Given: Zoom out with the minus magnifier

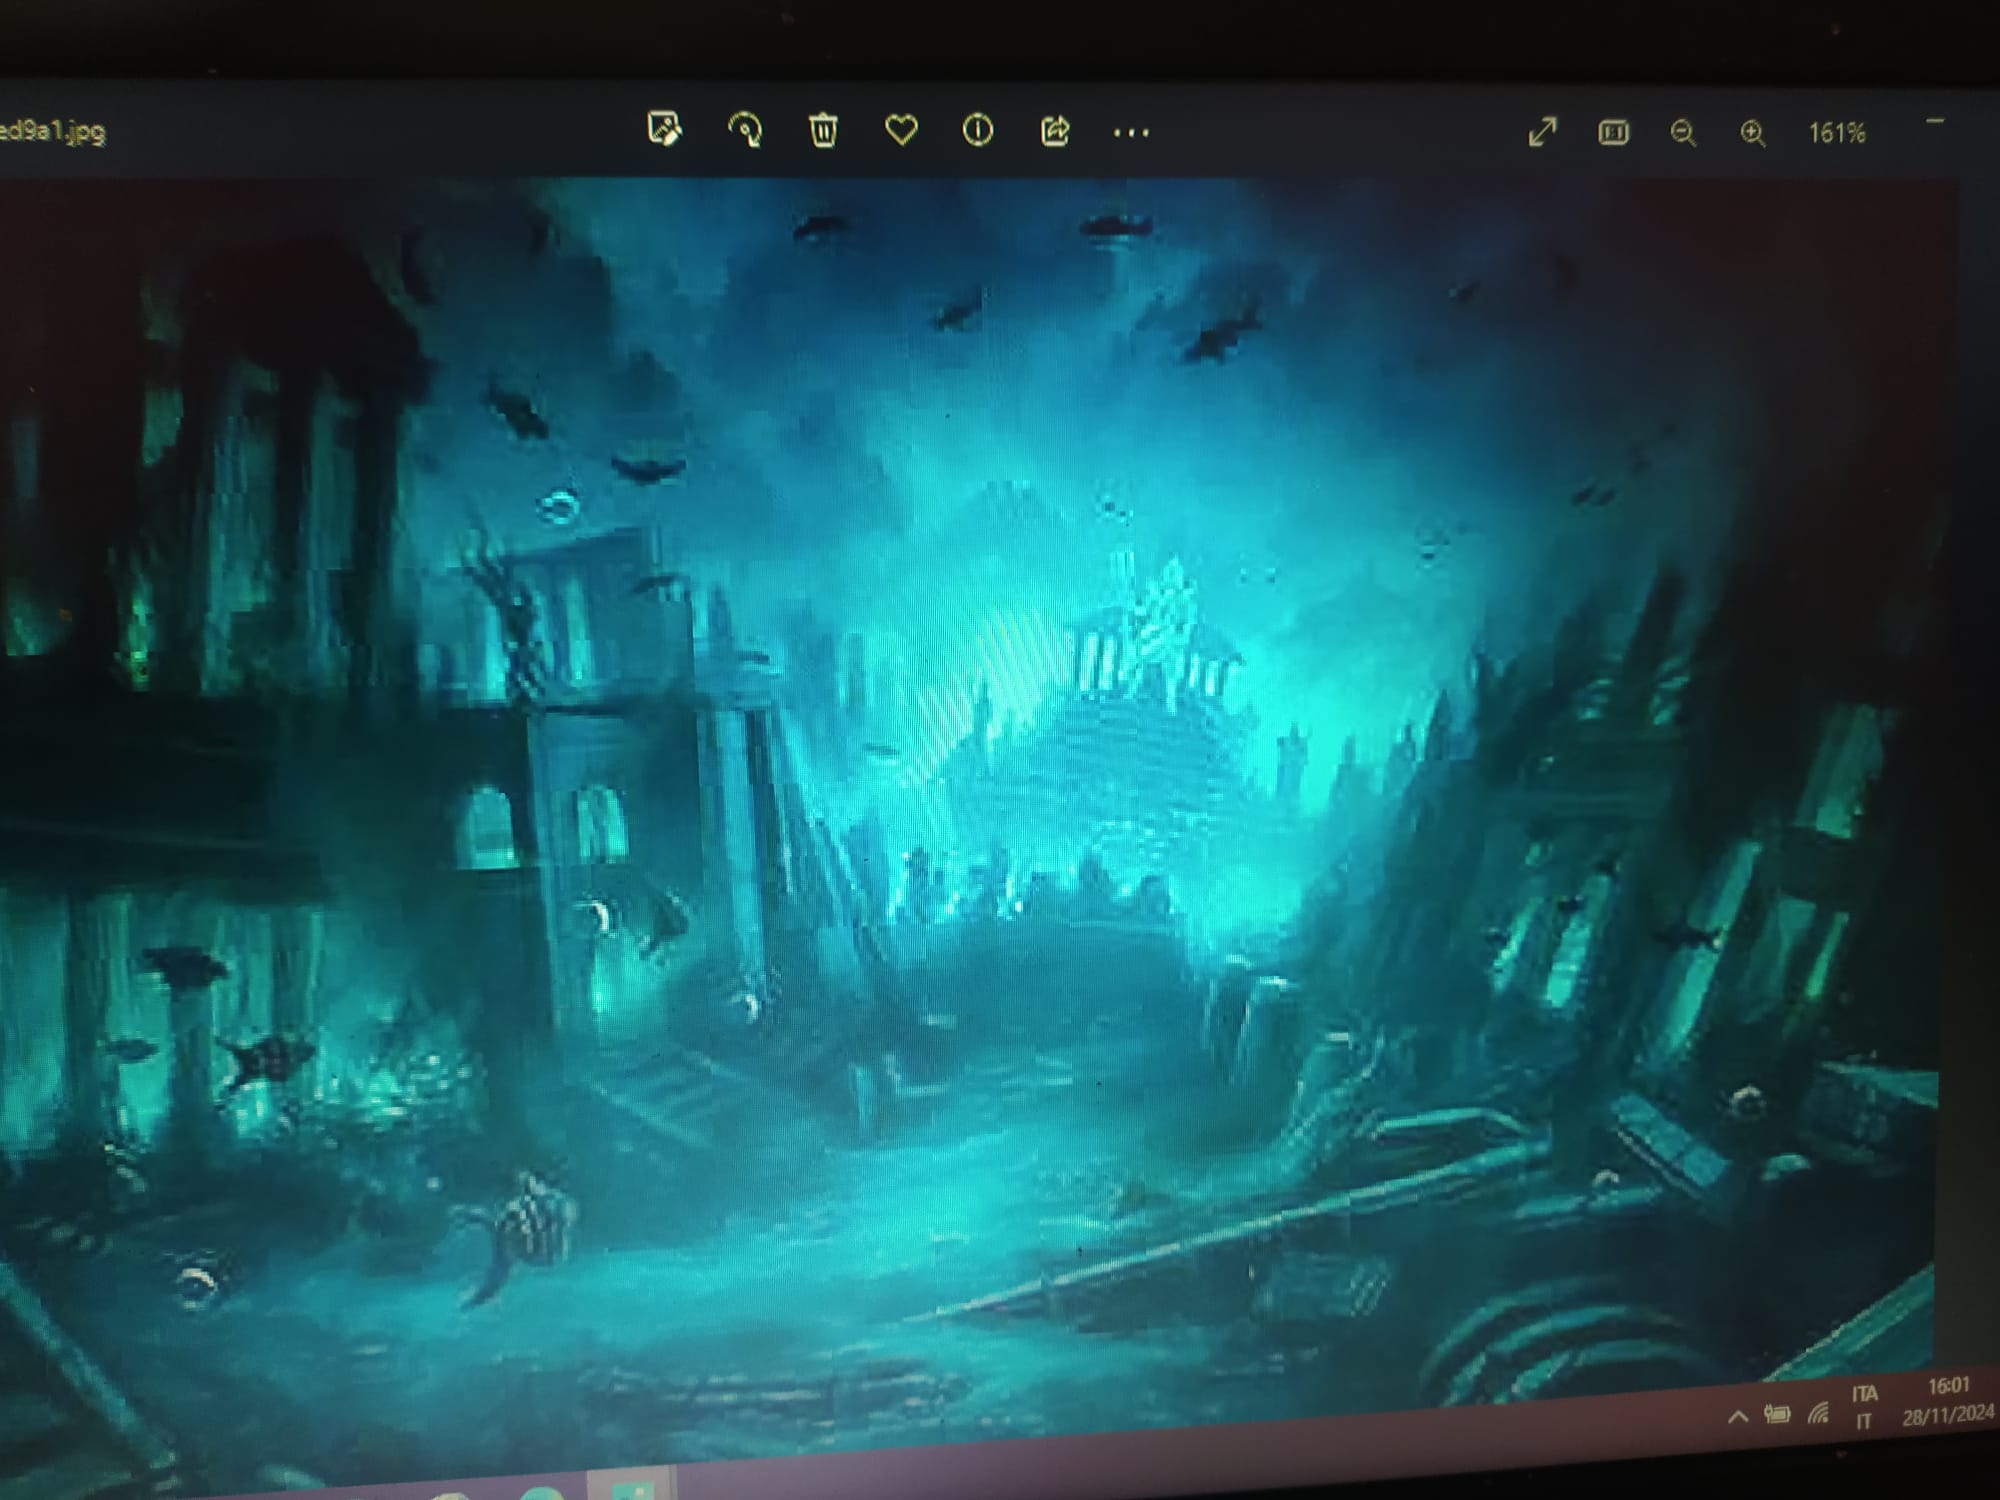Looking at the screenshot, I should click(x=1683, y=133).
